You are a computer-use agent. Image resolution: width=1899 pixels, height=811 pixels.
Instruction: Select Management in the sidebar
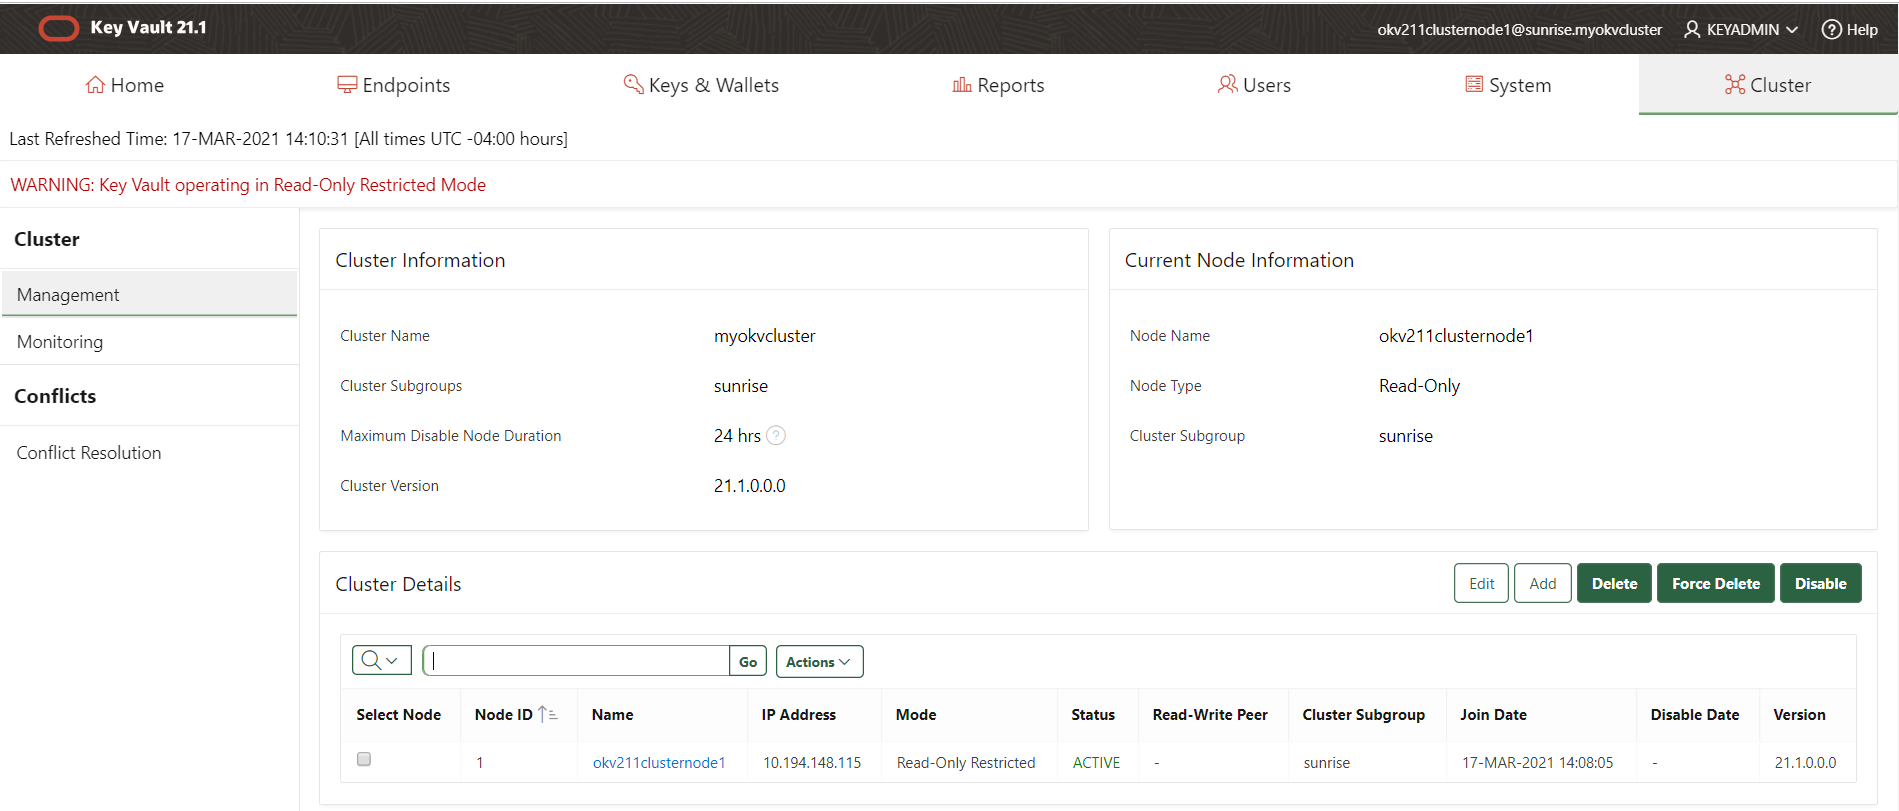pyautogui.click(x=149, y=295)
